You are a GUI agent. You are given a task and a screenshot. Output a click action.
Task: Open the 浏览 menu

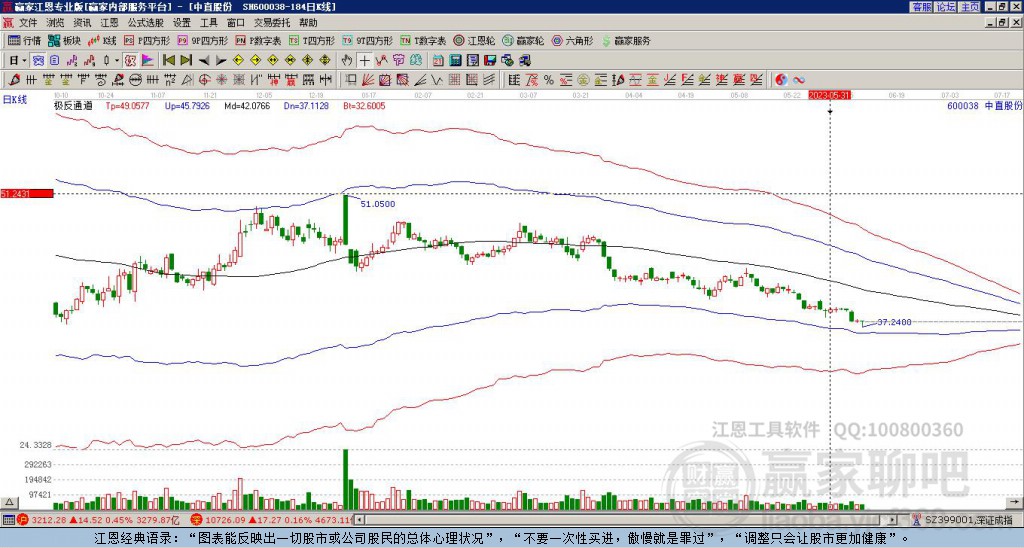point(56,23)
